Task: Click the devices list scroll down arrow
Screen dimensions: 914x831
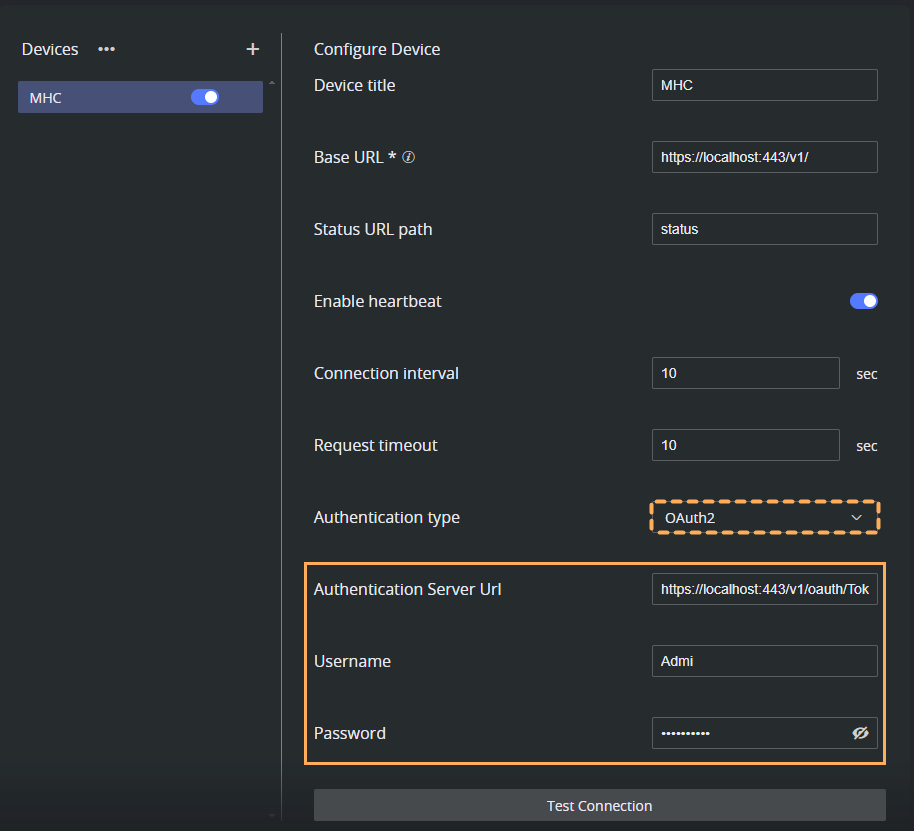Action: [272, 816]
